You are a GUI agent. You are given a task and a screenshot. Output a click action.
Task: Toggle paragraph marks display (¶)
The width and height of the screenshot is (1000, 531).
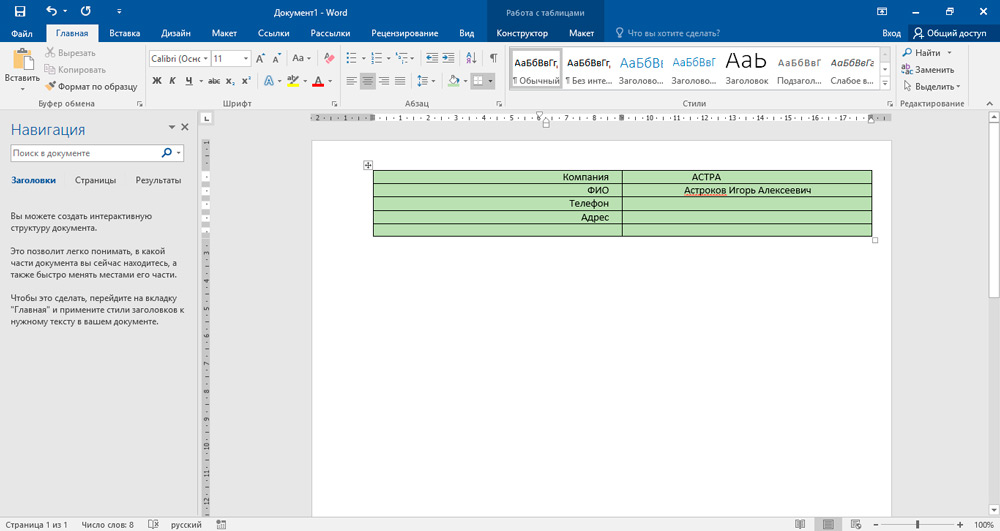coord(493,58)
